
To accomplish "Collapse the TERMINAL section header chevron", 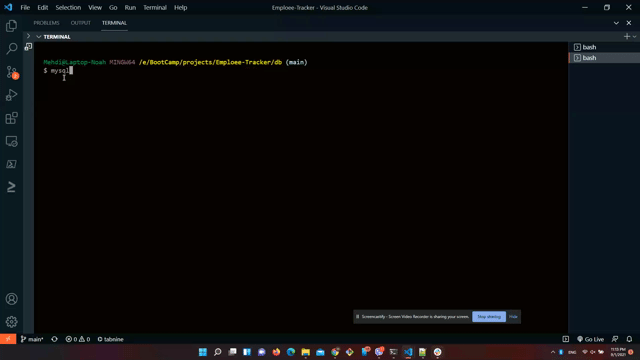I will tap(38, 37).
